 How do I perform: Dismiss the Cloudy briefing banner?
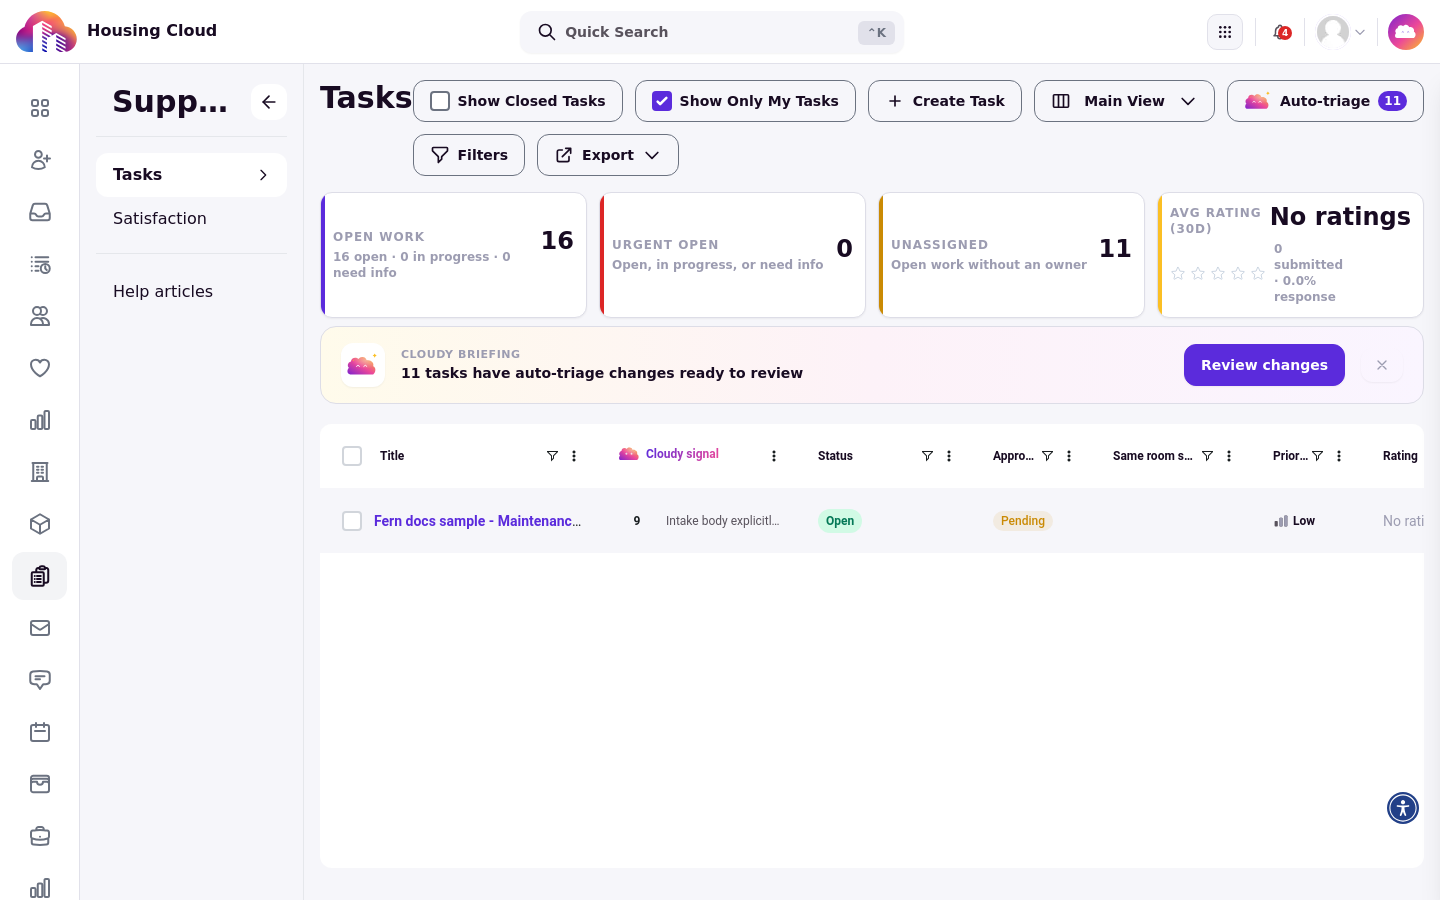[x=1382, y=365]
